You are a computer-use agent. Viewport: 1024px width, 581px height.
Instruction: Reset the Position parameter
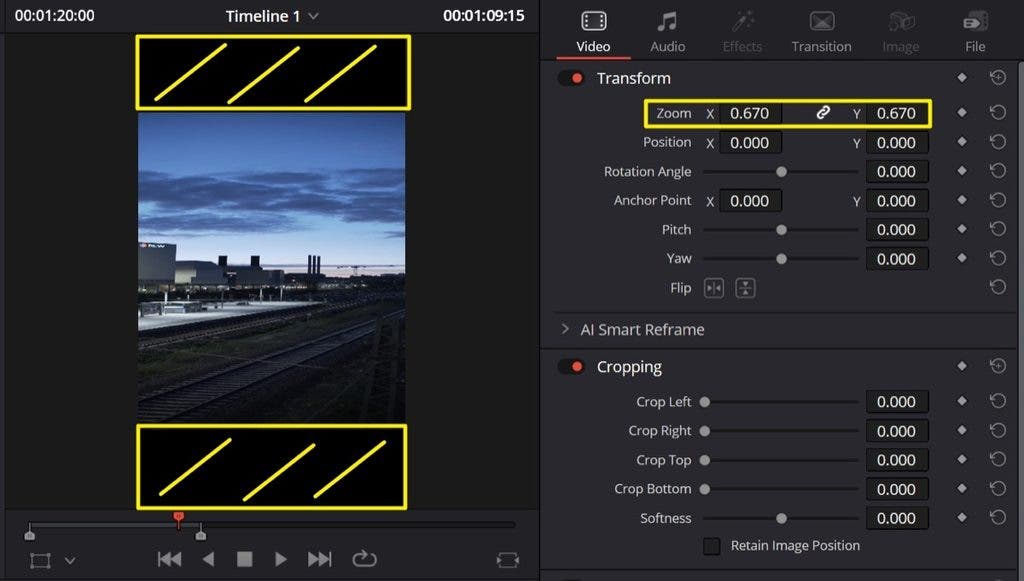(x=998, y=142)
